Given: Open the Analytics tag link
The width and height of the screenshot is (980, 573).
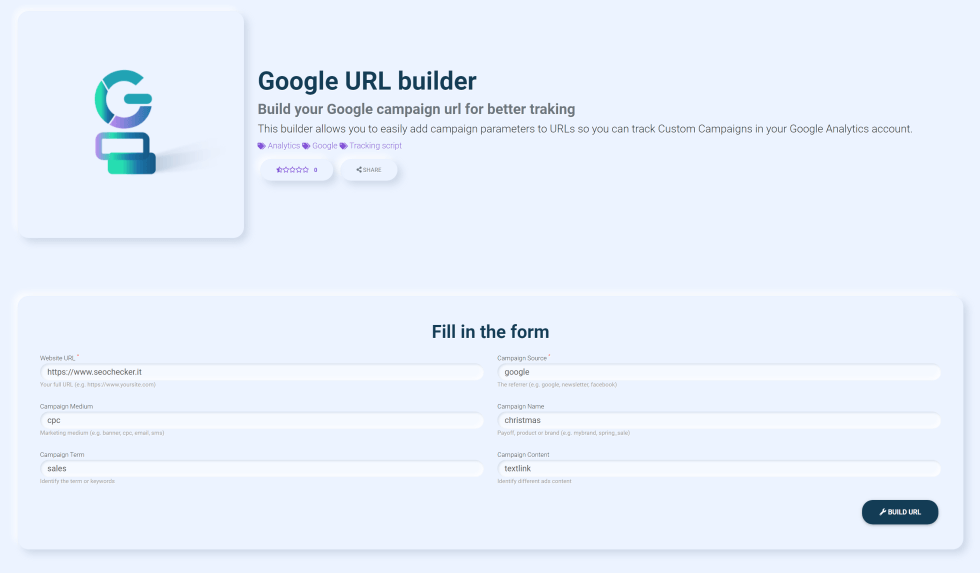Looking at the screenshot, I should coord(284,146).
